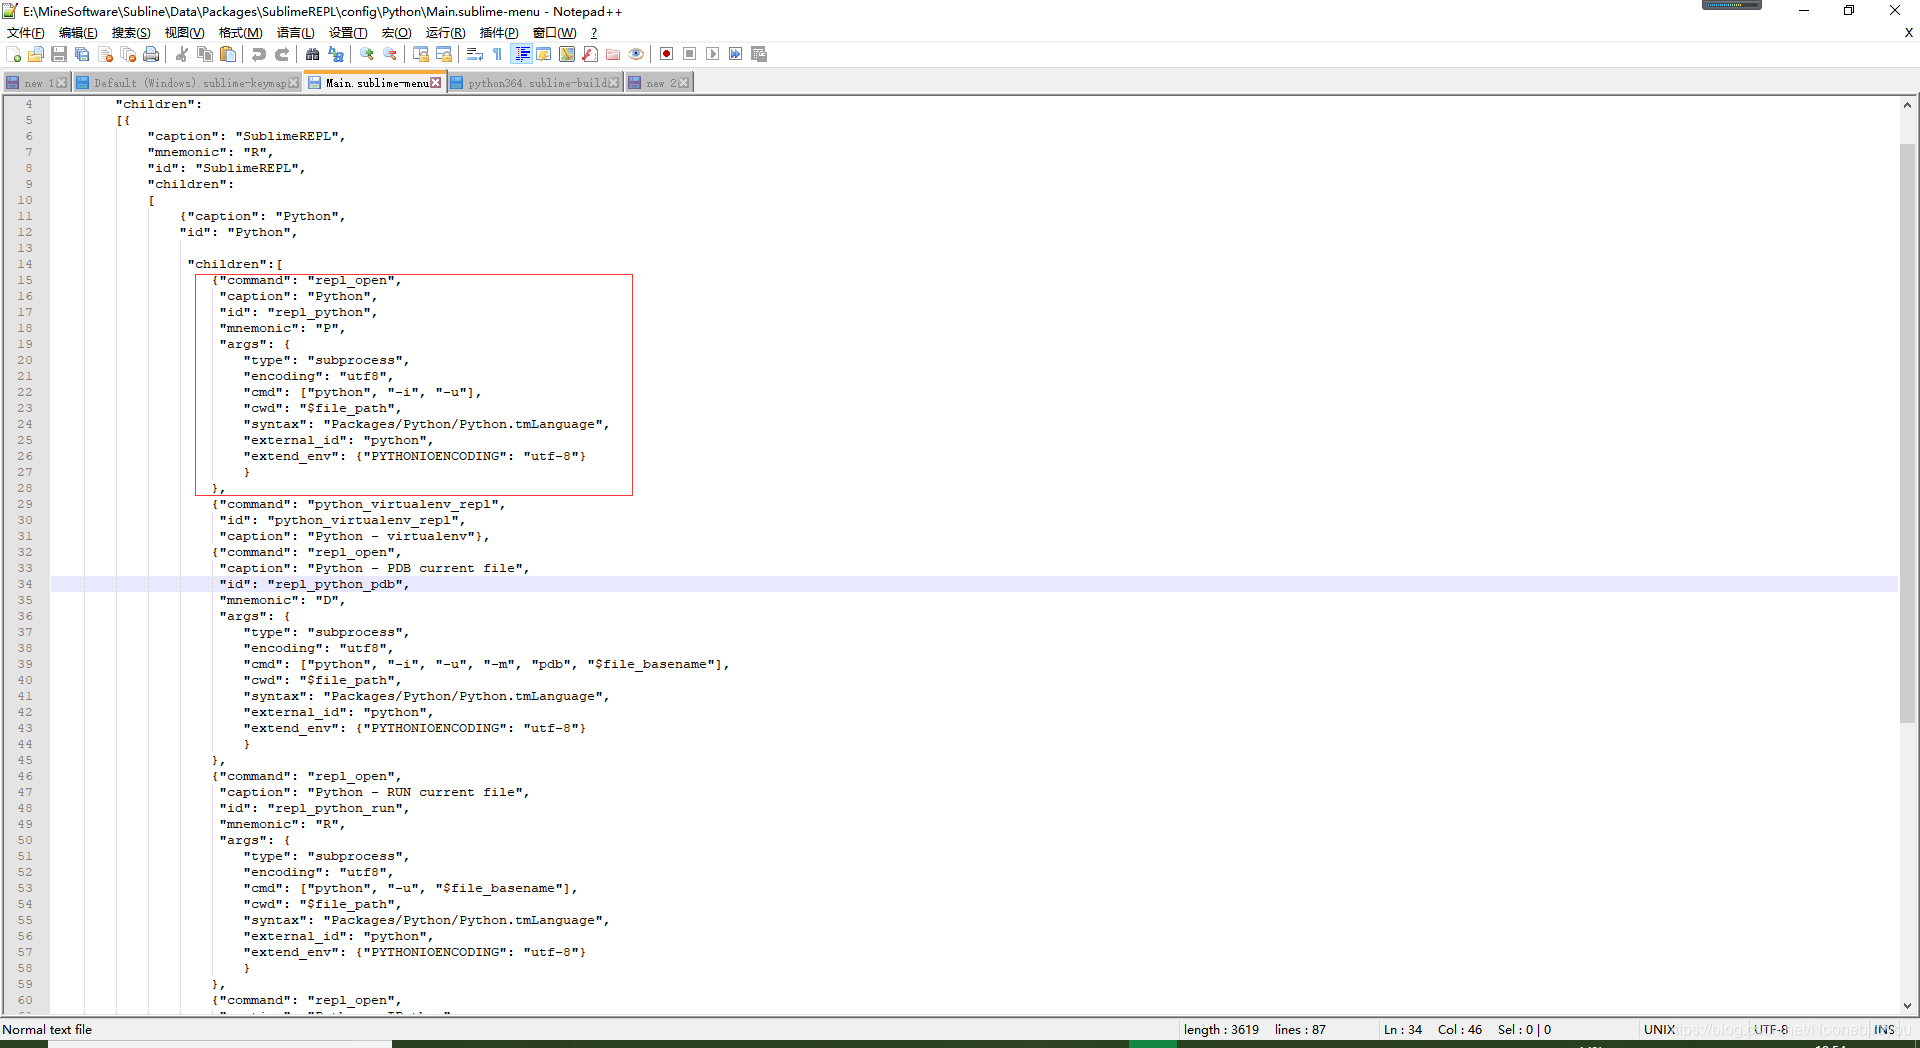
Task: Paste from clipboard using the toolbar icon
Action: point(228,54)
